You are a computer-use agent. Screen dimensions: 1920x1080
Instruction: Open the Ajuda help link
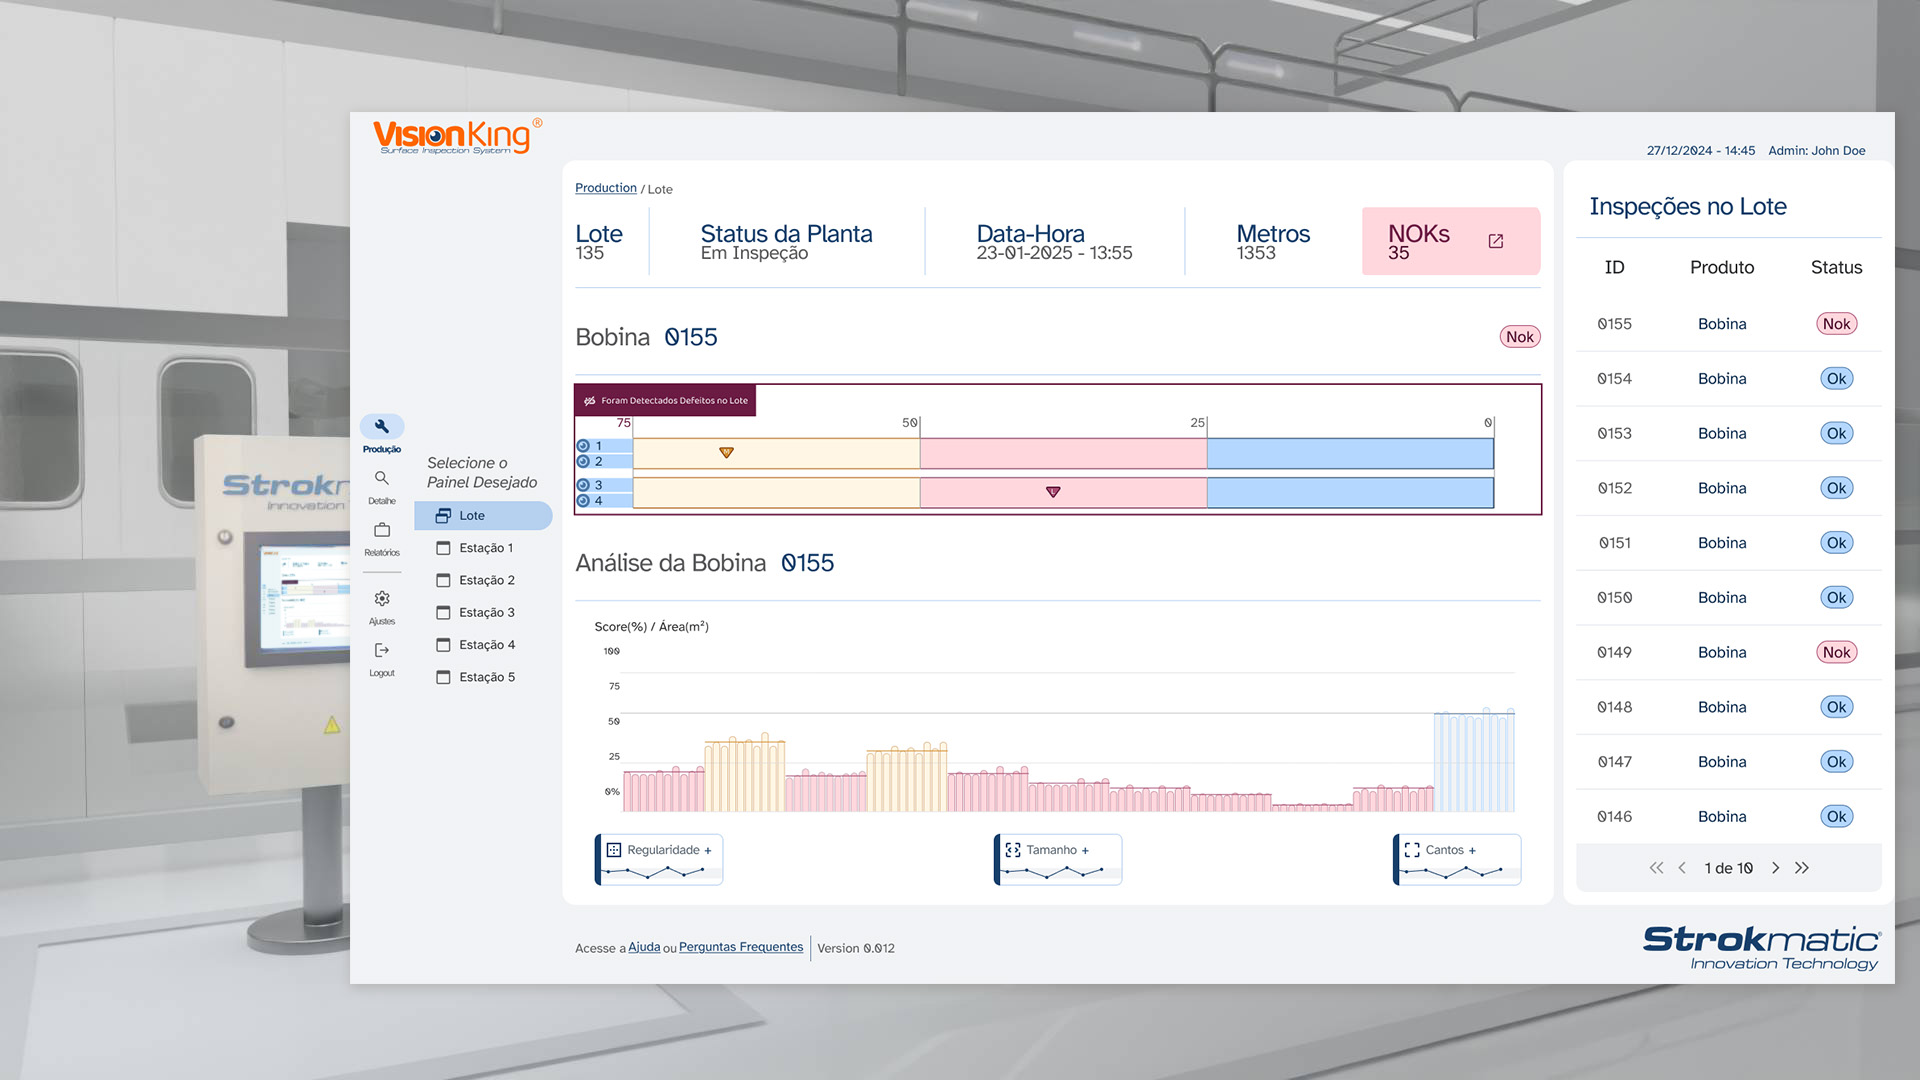click(644, 947)
